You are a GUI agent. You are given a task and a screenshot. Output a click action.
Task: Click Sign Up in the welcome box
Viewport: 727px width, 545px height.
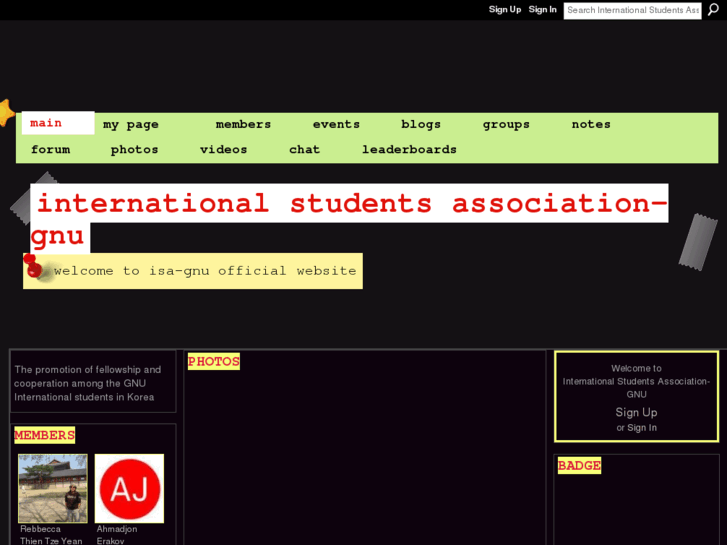click(x=636, y=412)
